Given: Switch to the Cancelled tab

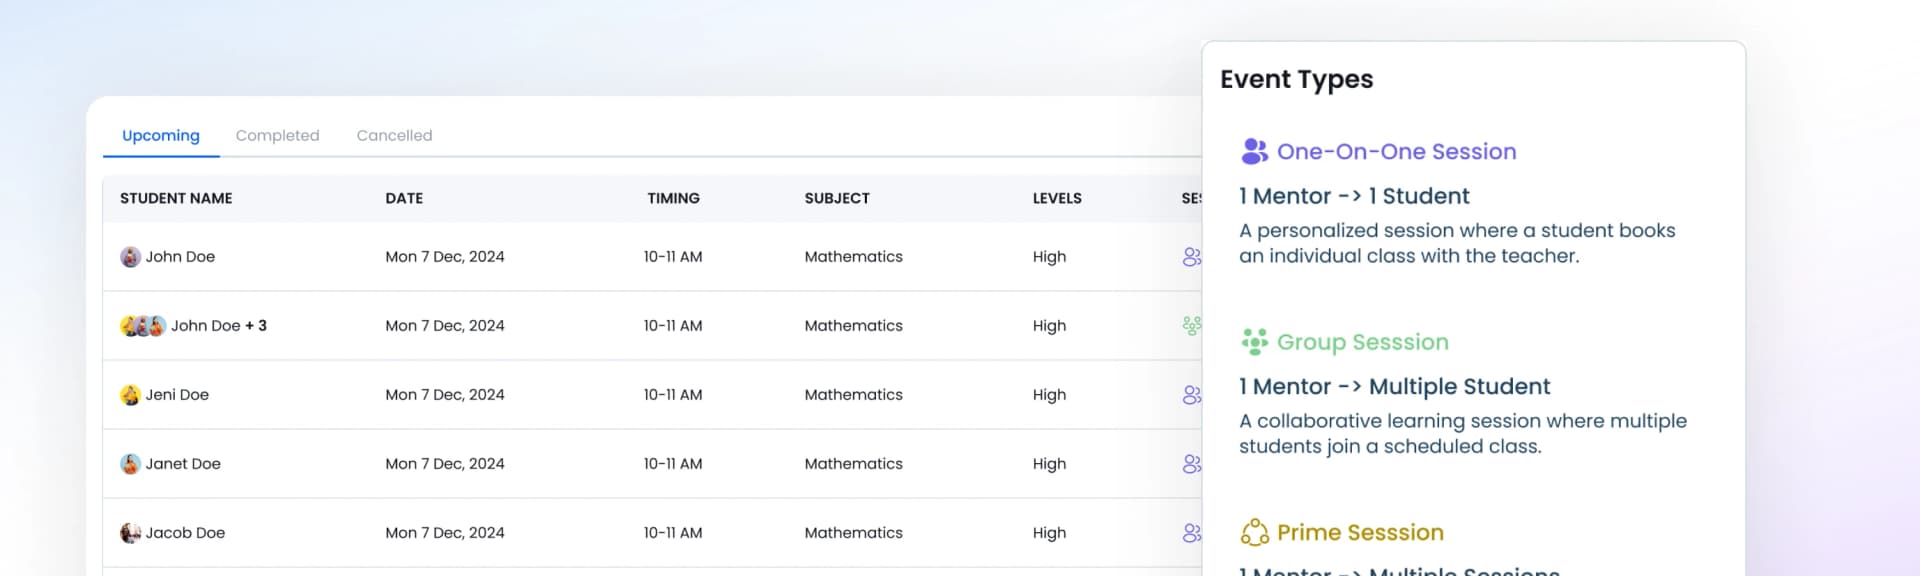Looking at the screenshot, I should click(x=394, y=135).
